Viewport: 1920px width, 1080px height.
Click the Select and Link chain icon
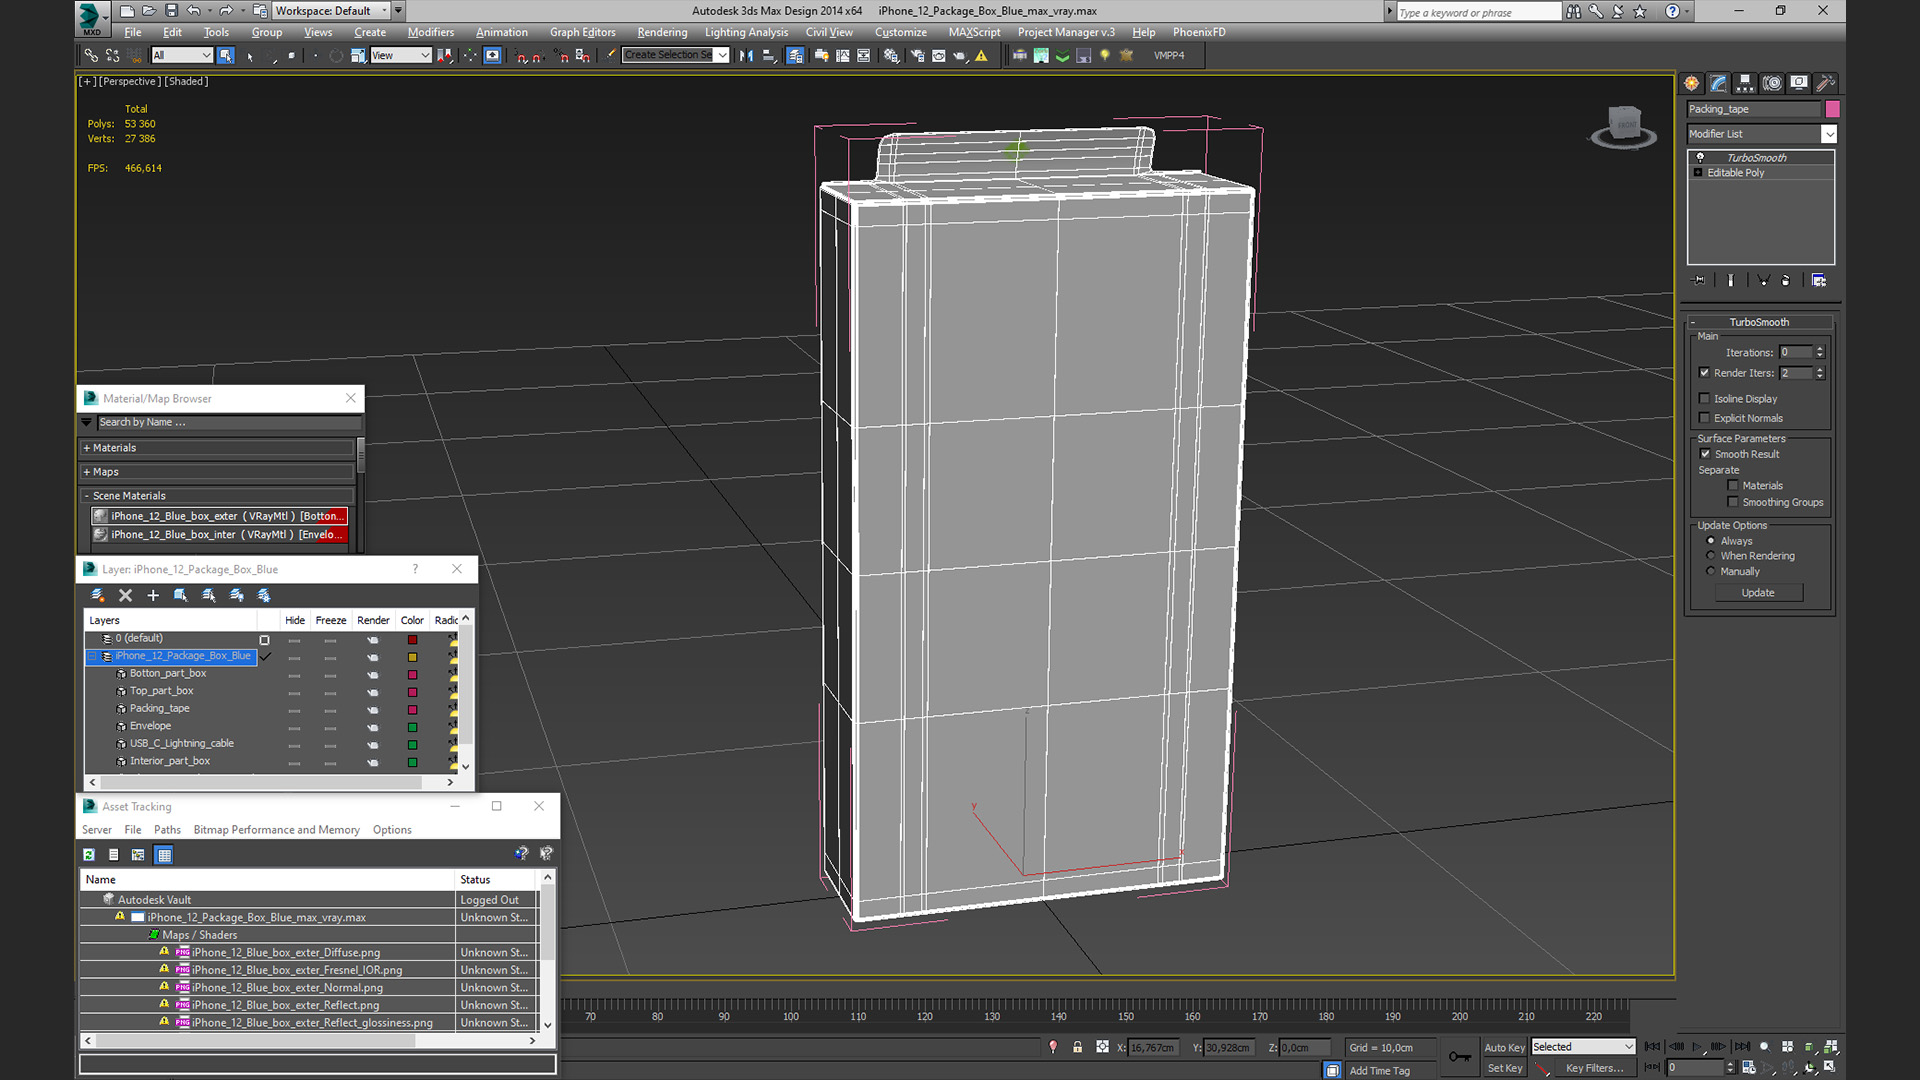click(91, 56)
